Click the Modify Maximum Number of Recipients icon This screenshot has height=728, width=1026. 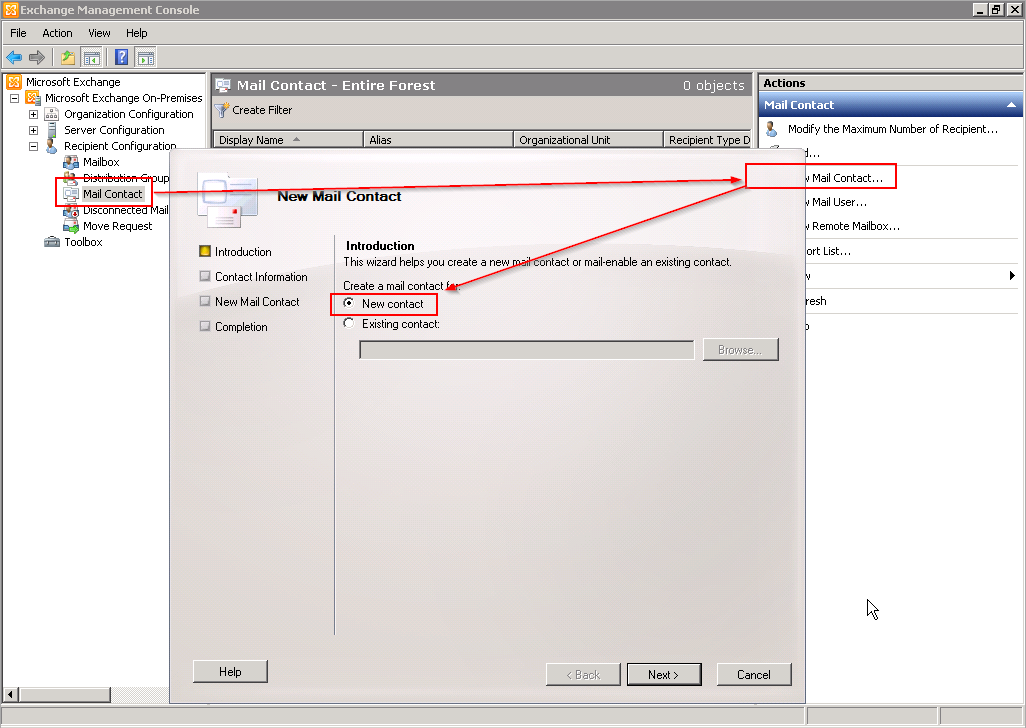click(x=772, y=129)
